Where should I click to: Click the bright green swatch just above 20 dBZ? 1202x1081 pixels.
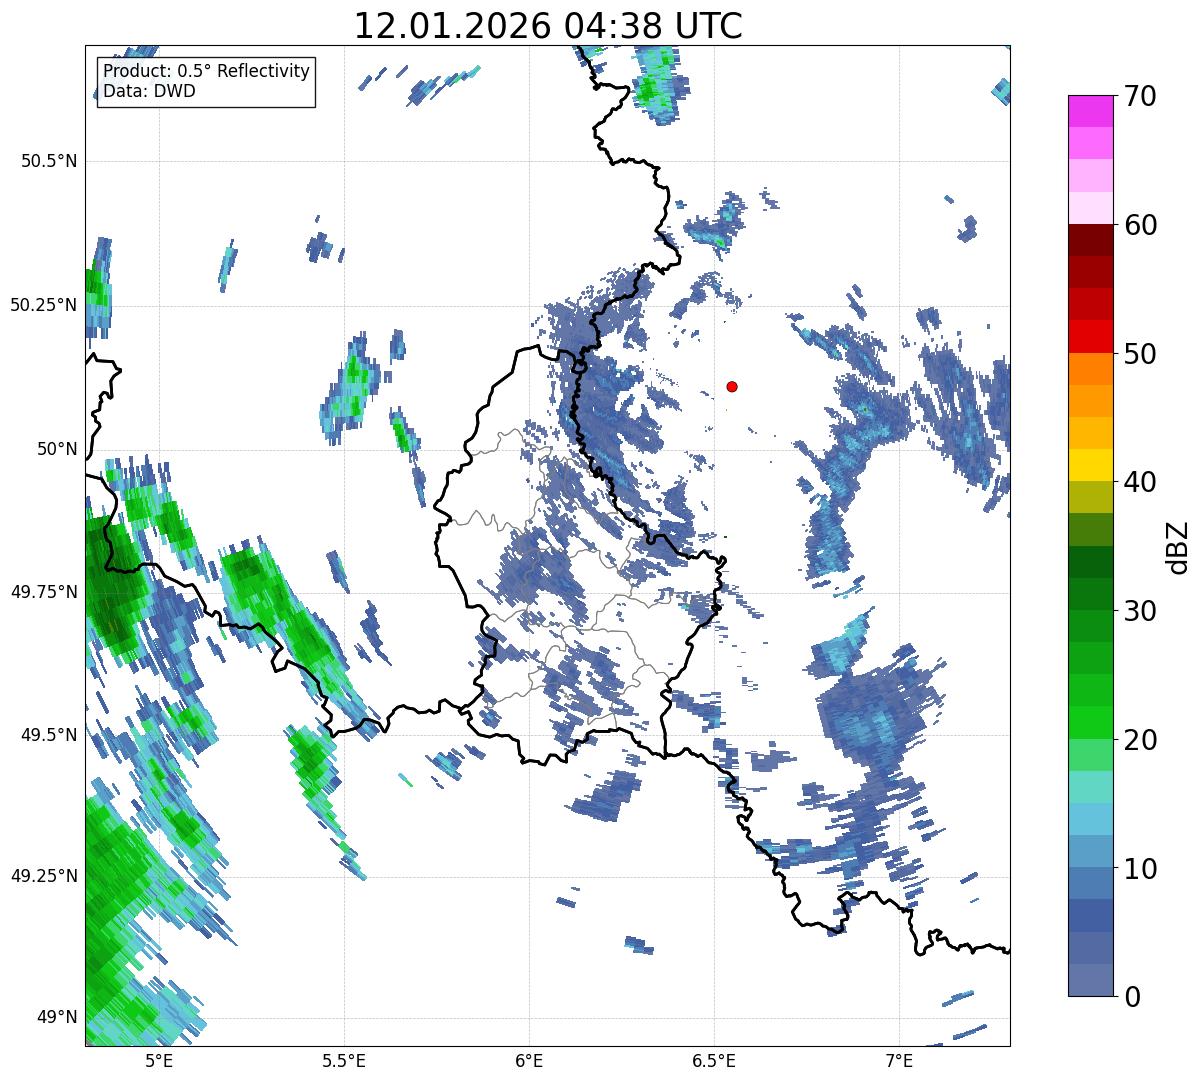(1090, 723)
